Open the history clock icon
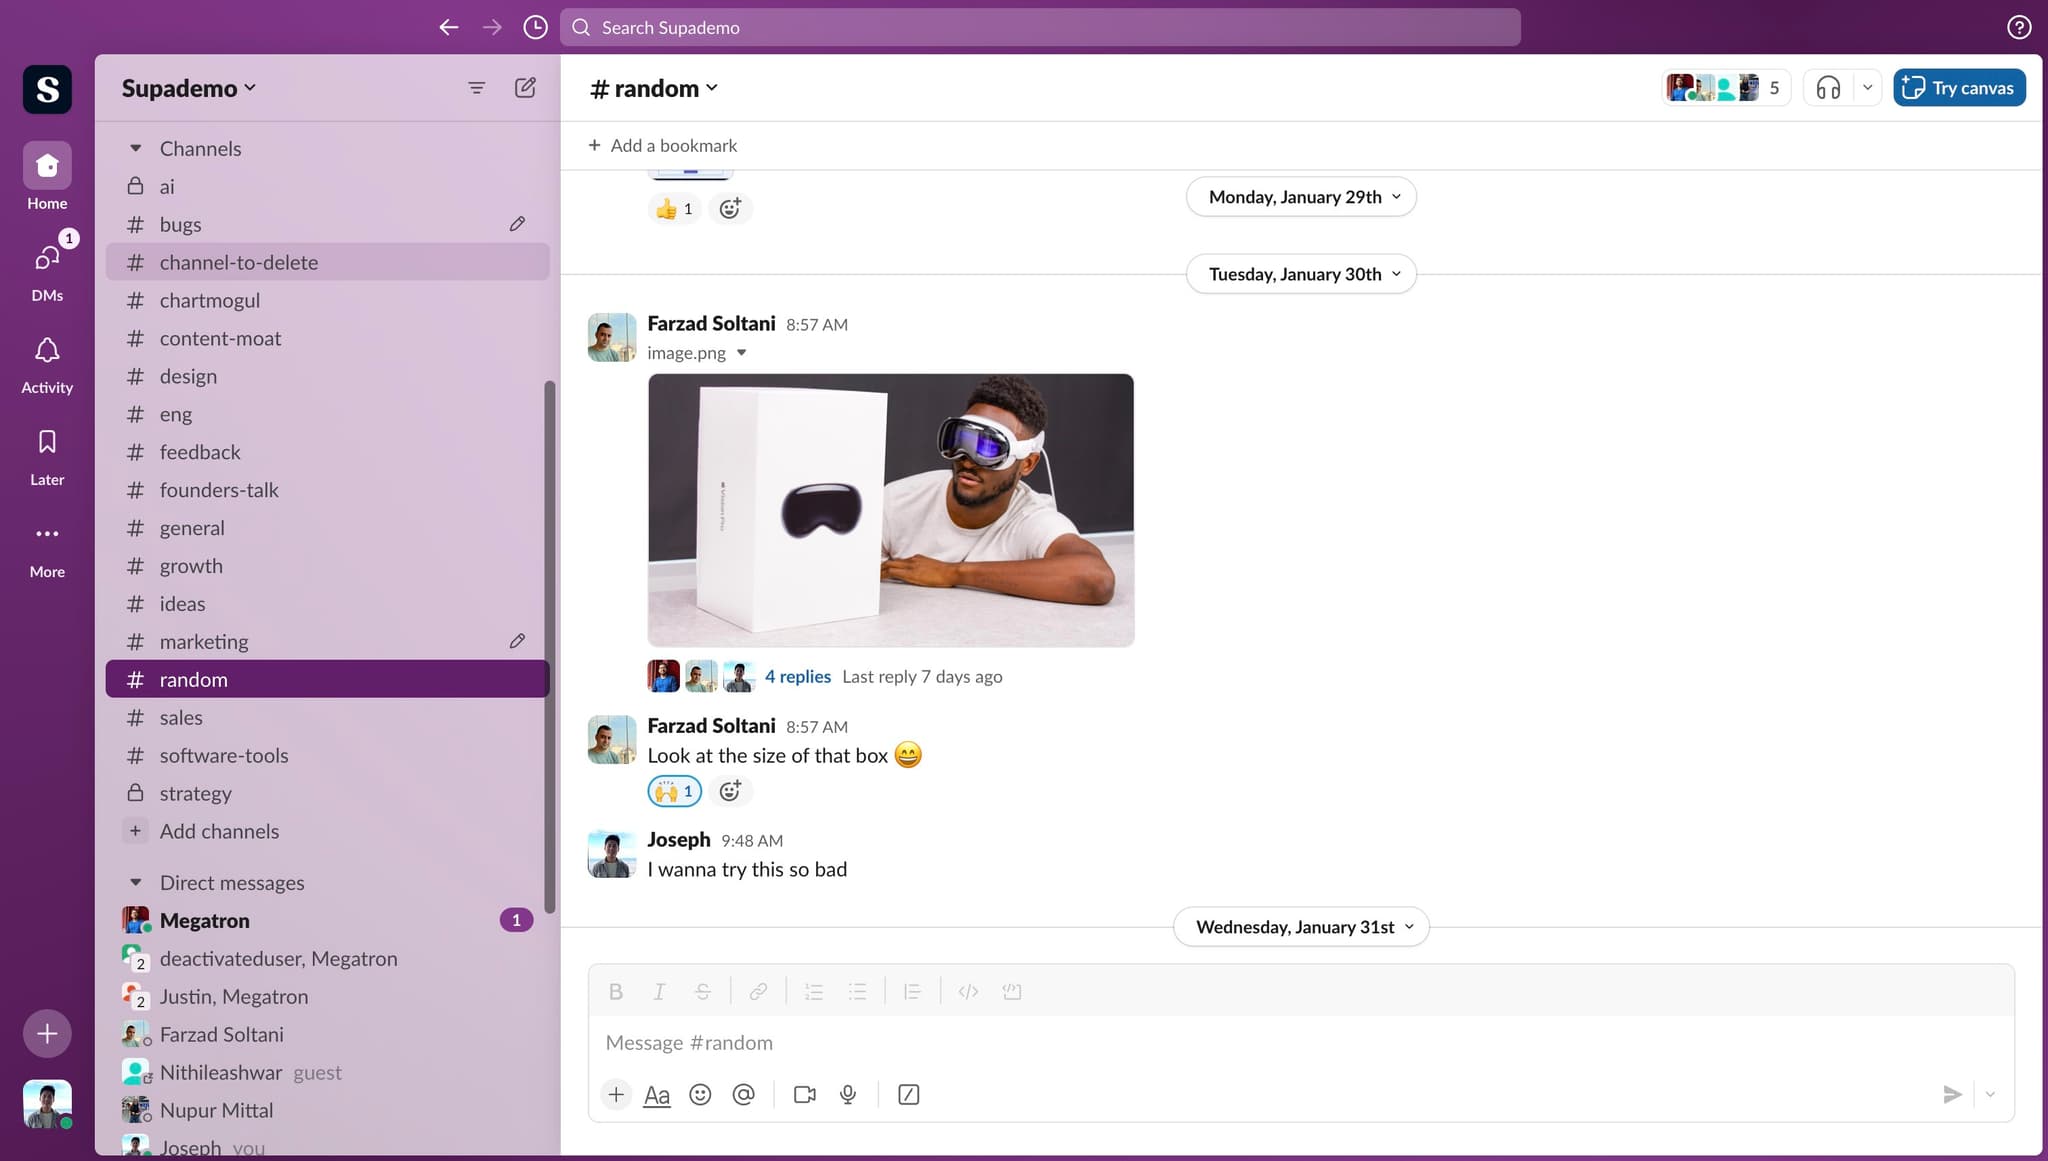This screenshot has width=2048, height=1161. point(535,28)
